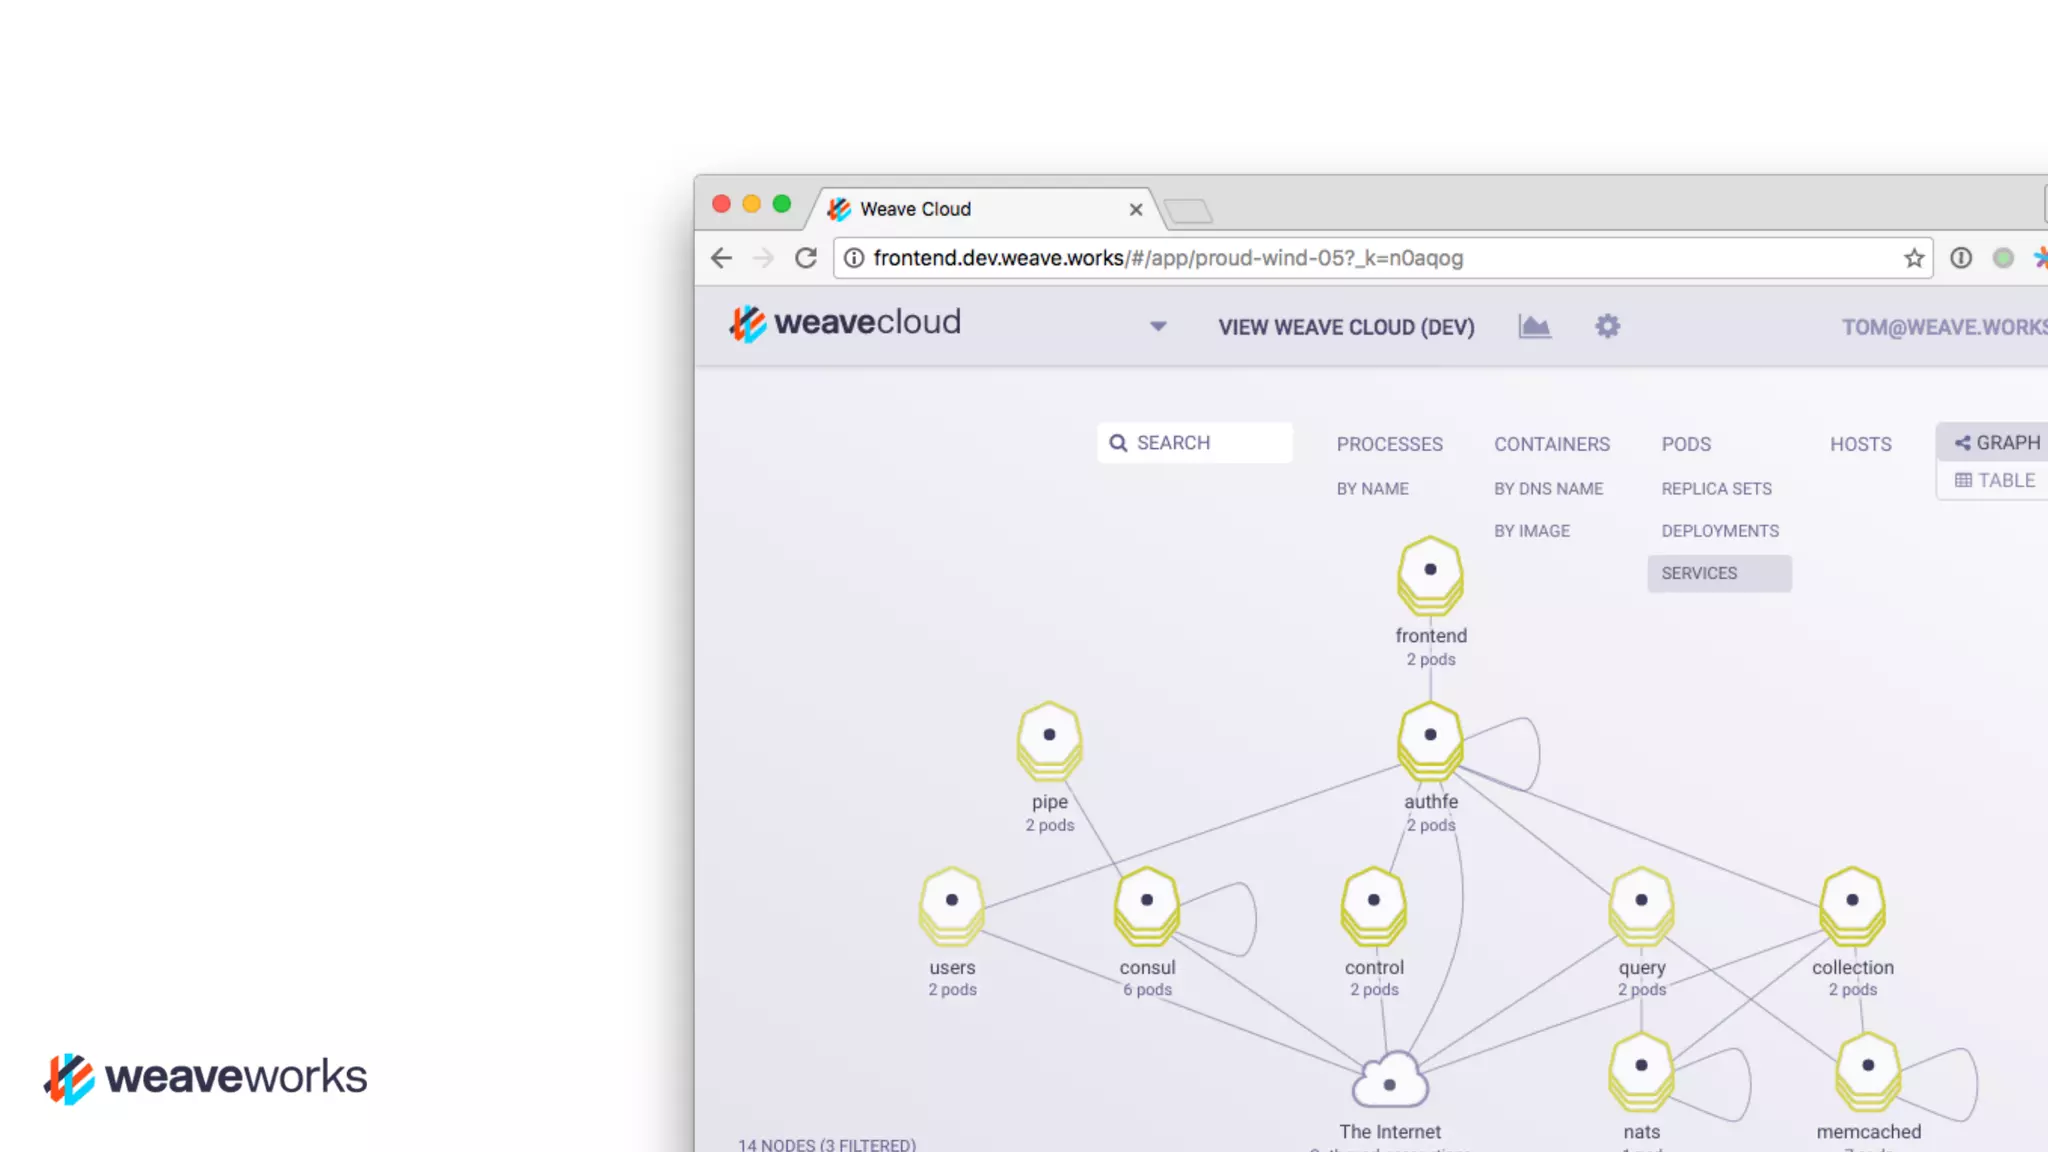Click the Search field

click(1195, 443)
